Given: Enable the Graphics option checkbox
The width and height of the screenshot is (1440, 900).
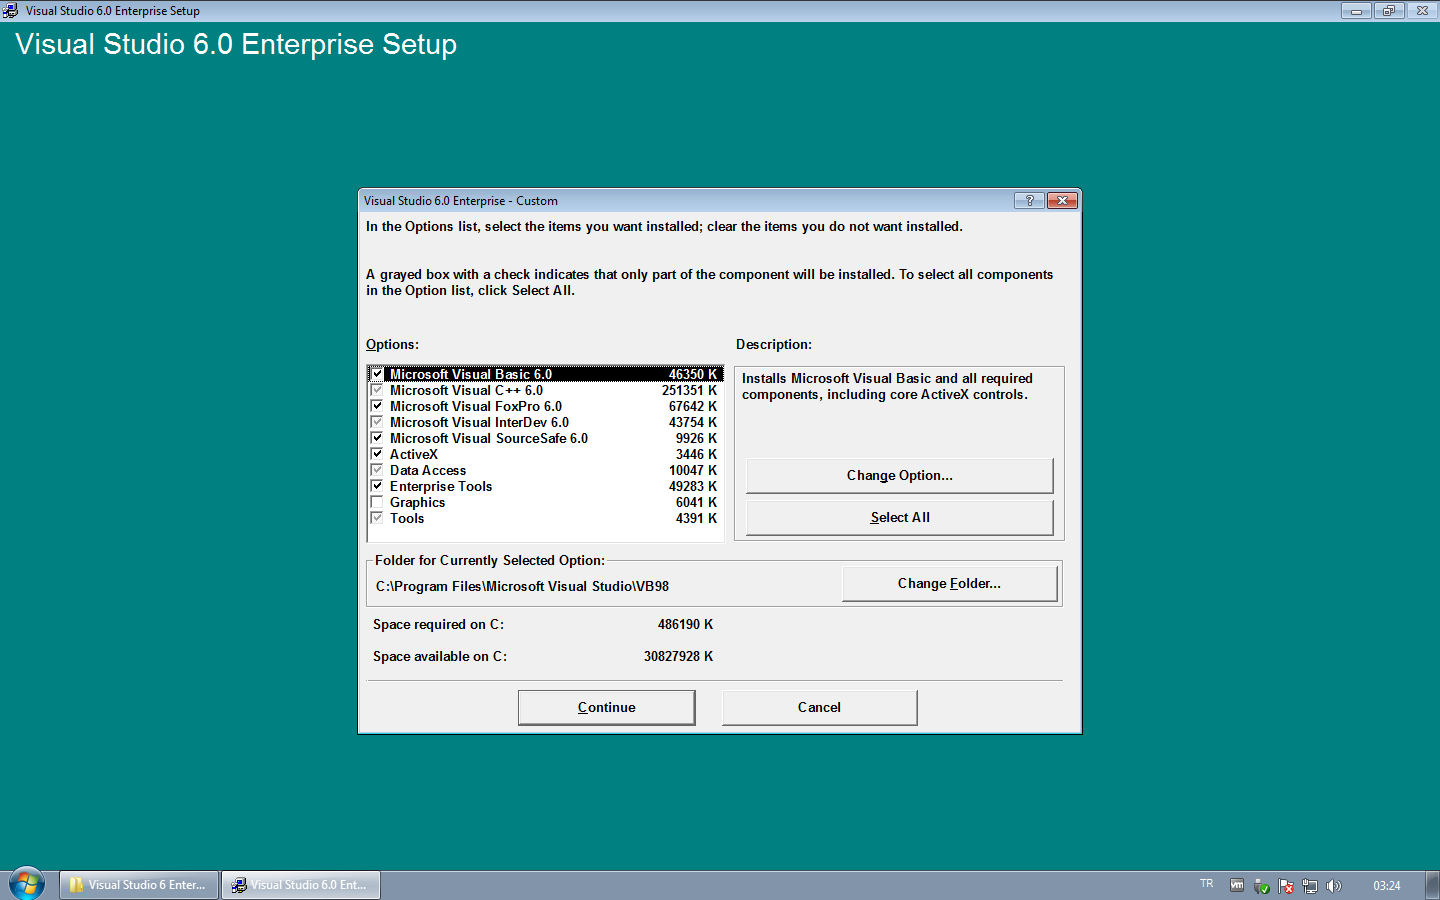Looking at the screenshot, I should click(377, 502).
